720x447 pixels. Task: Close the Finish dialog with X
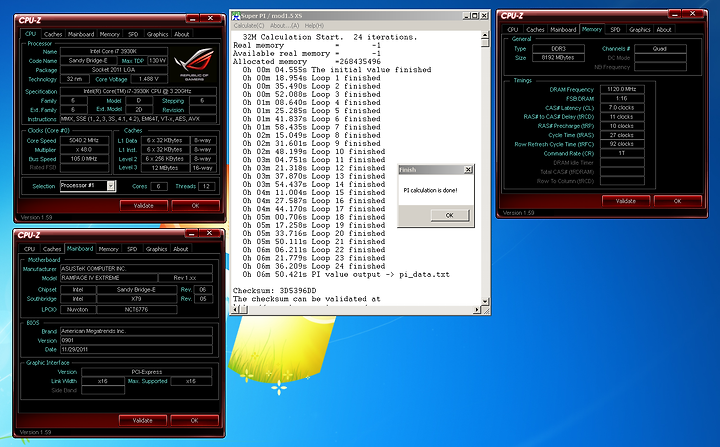point(468,170)
